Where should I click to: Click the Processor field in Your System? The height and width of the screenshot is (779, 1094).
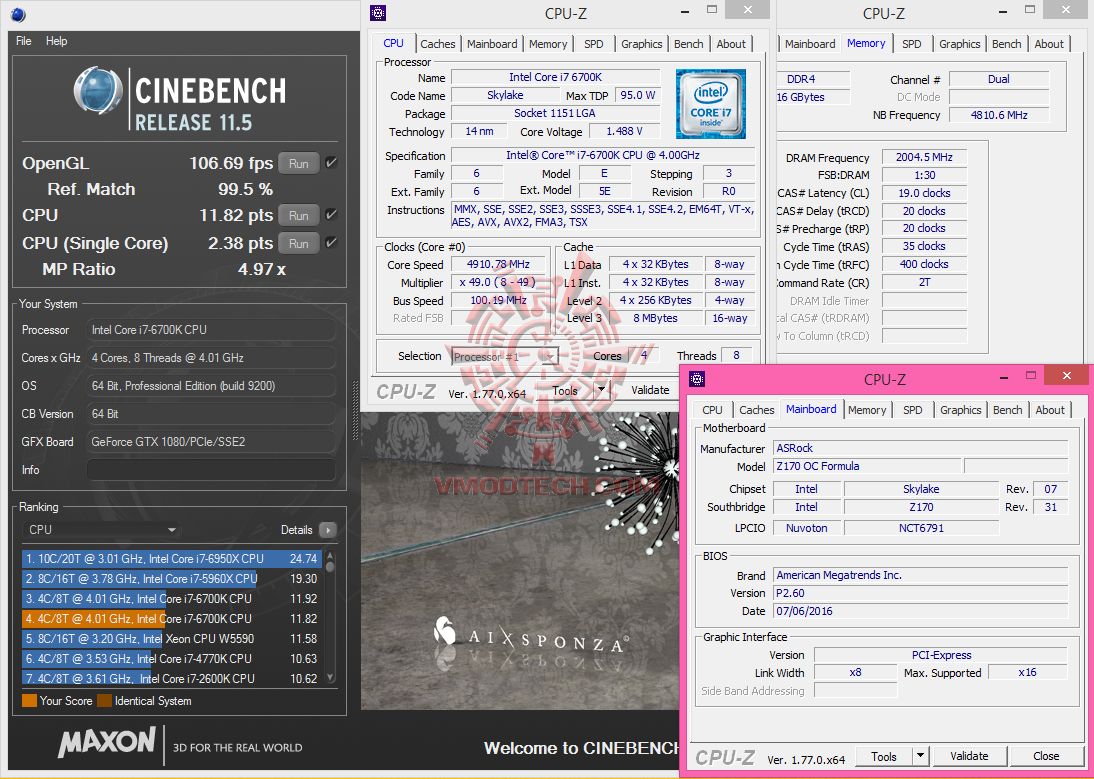211,330
